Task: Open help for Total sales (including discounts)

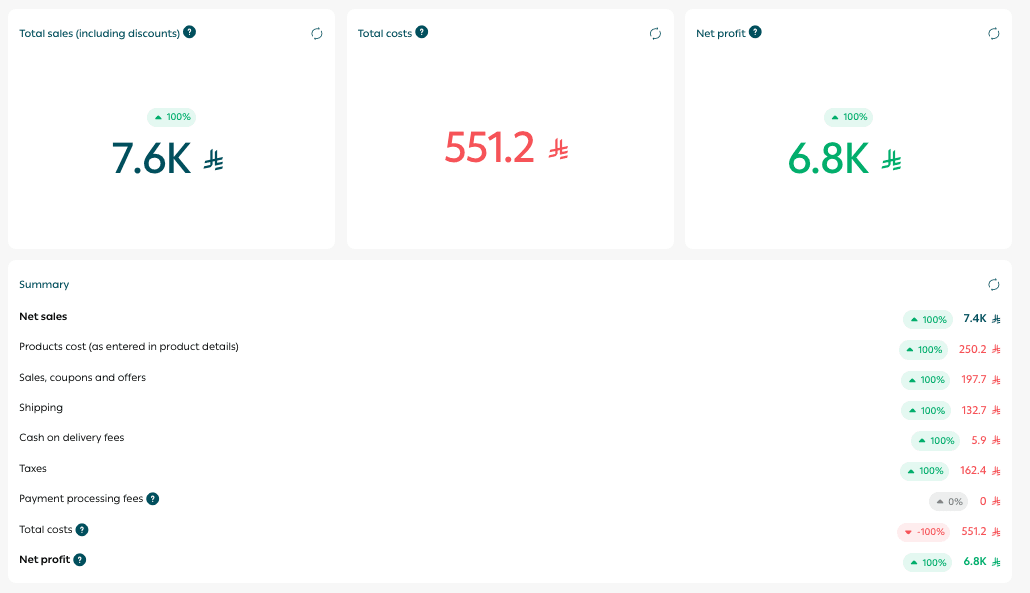Action: 190,32
